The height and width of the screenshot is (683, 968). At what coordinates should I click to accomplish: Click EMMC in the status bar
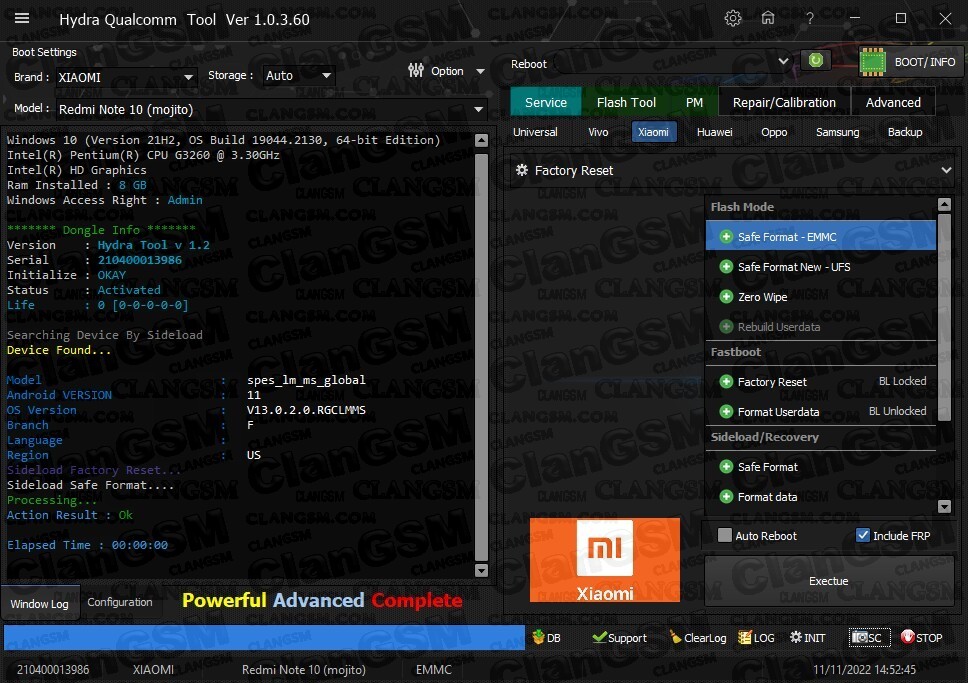(x=433, y=669)
